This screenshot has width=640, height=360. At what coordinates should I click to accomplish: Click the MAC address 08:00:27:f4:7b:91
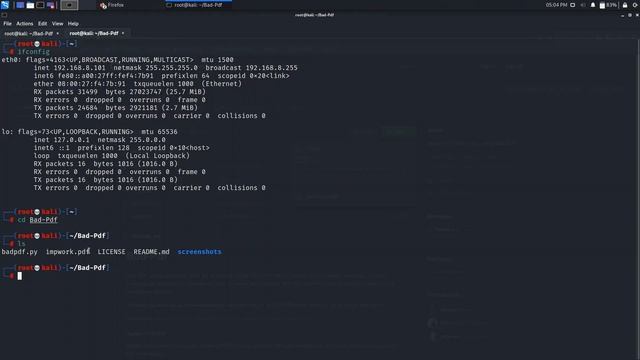(x=91, y=84)
